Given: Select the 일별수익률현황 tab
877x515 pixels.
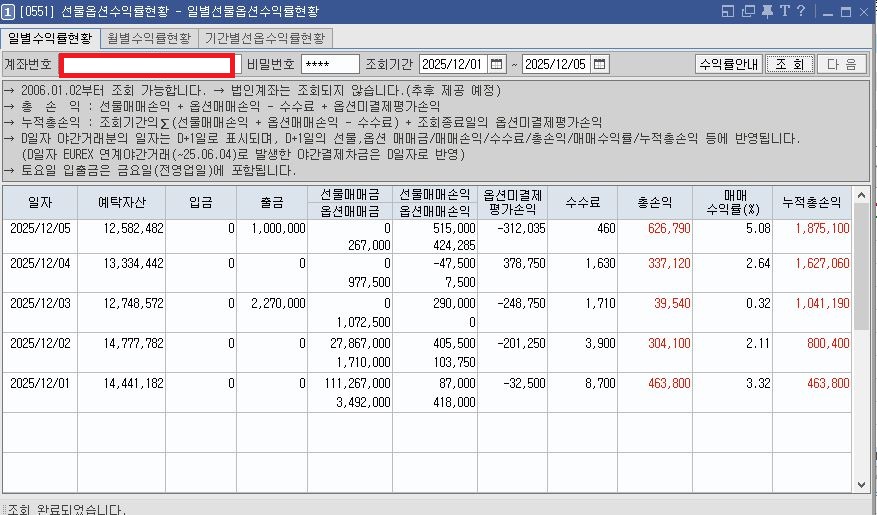Looking at the screenshot, I should pos(50,39).
